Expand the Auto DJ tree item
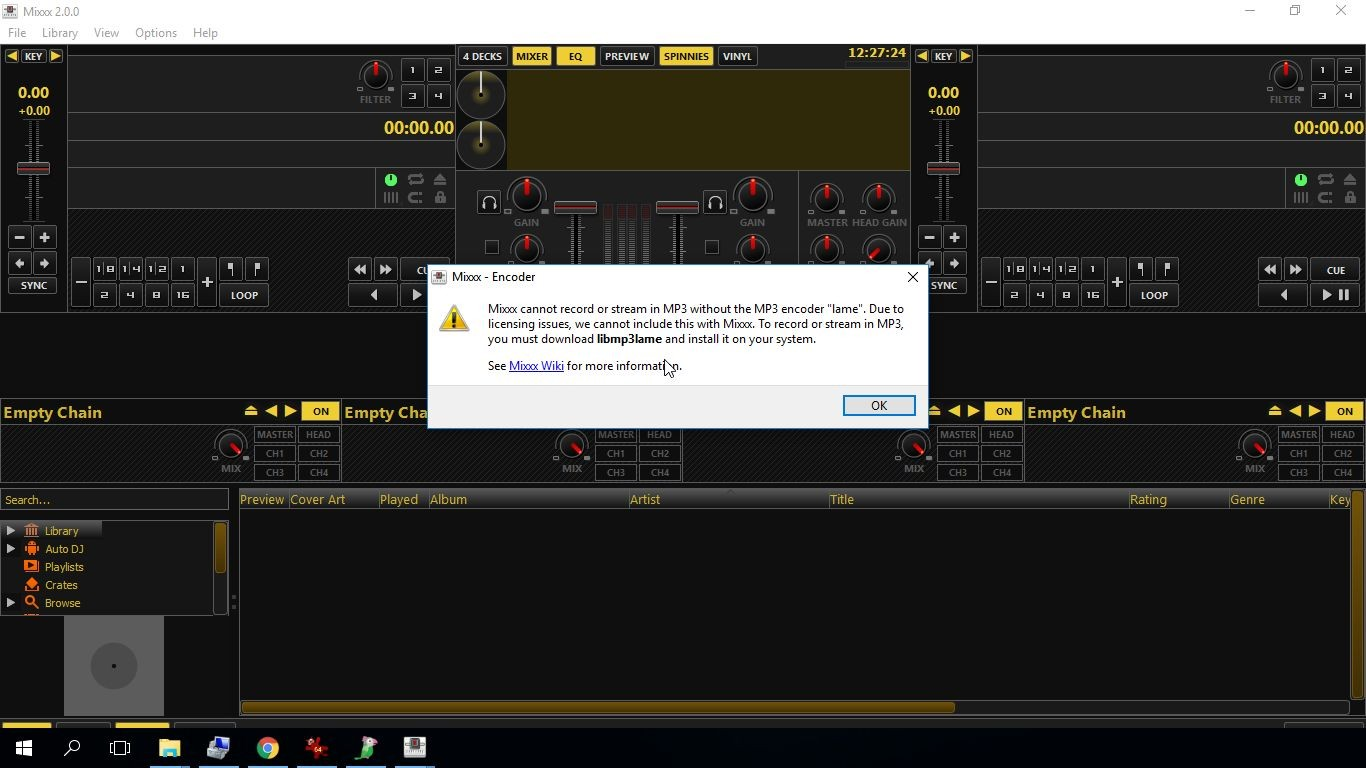The width and height of the screenshot is (1366, 768). (x=11, y=548)
